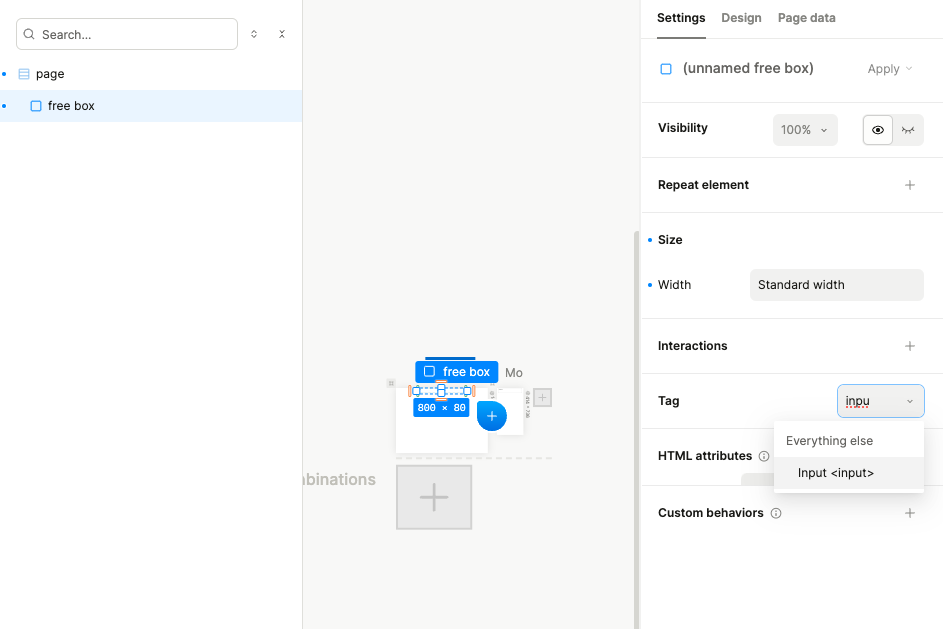The height and width of the screenshot is (629, 943).
Task: Open the Tag combo box chevron
Action: (909, 401)
